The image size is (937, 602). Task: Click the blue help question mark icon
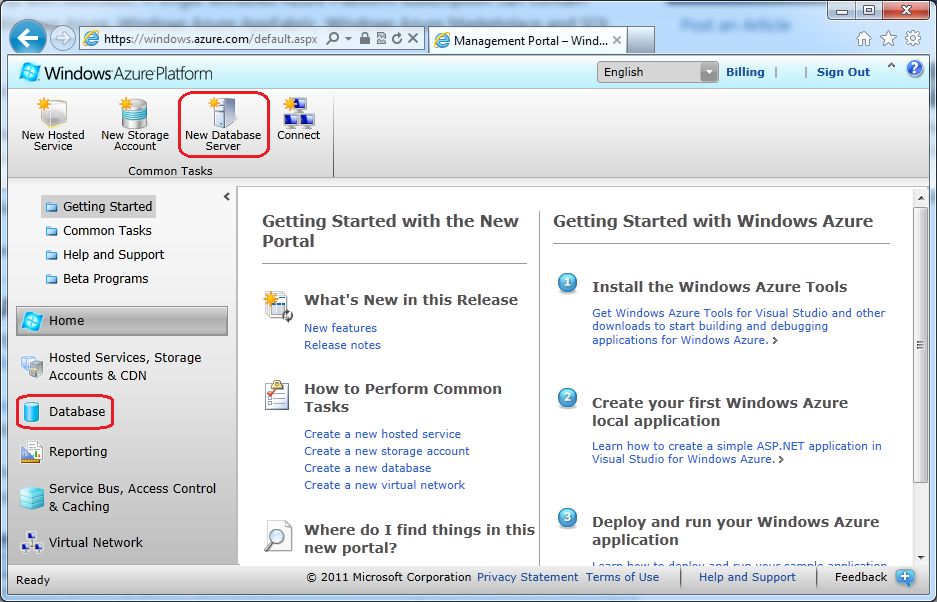point(914,68)
